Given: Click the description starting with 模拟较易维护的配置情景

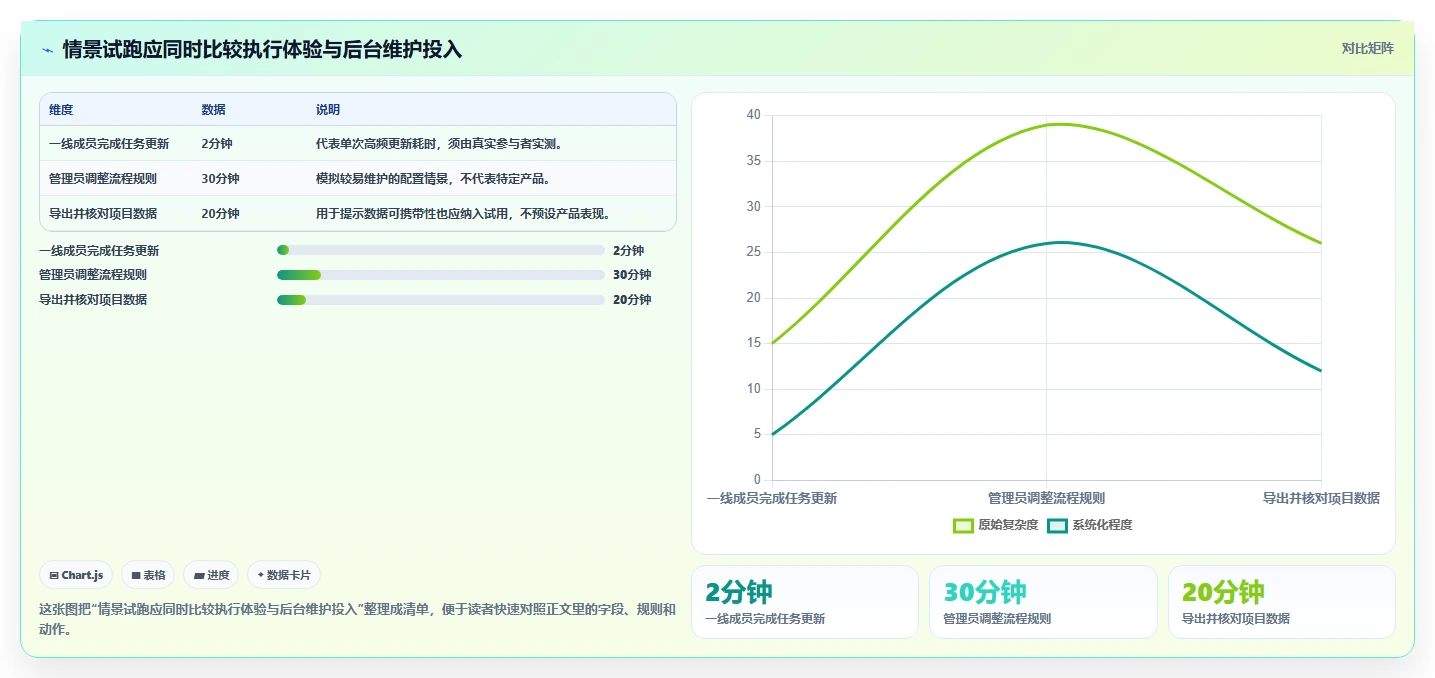Looking at the screenshot, I should (433, 179).
